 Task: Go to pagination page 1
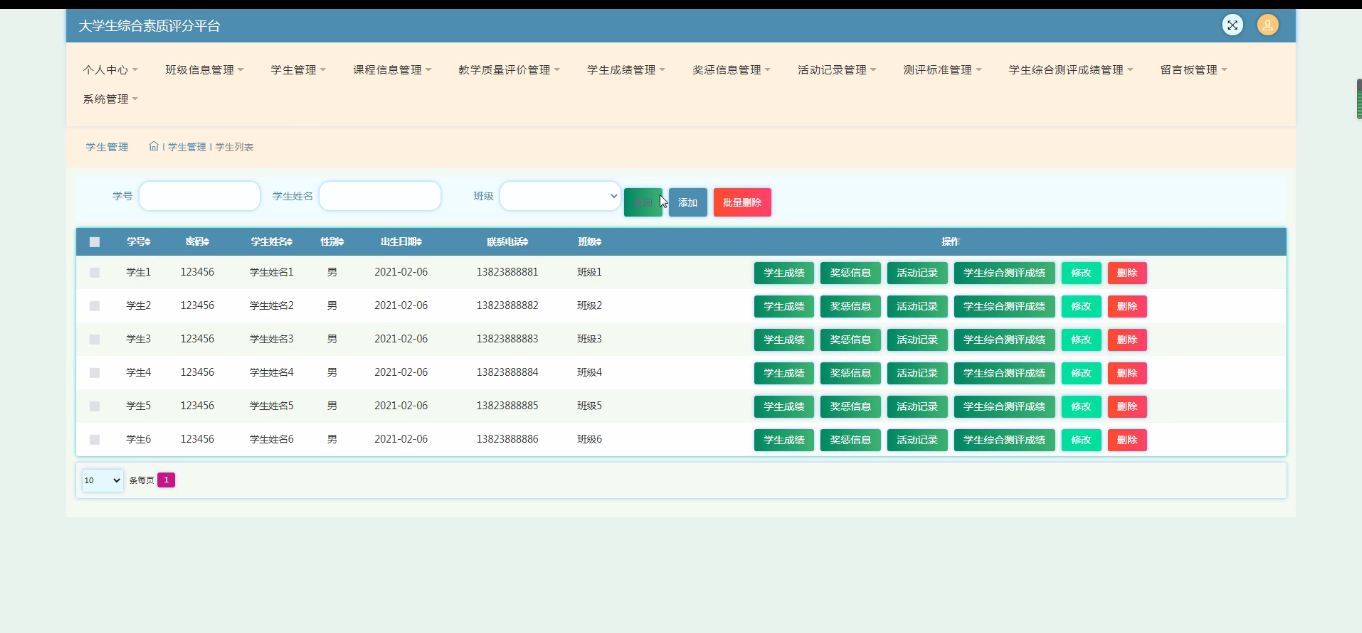pos(166,480)
